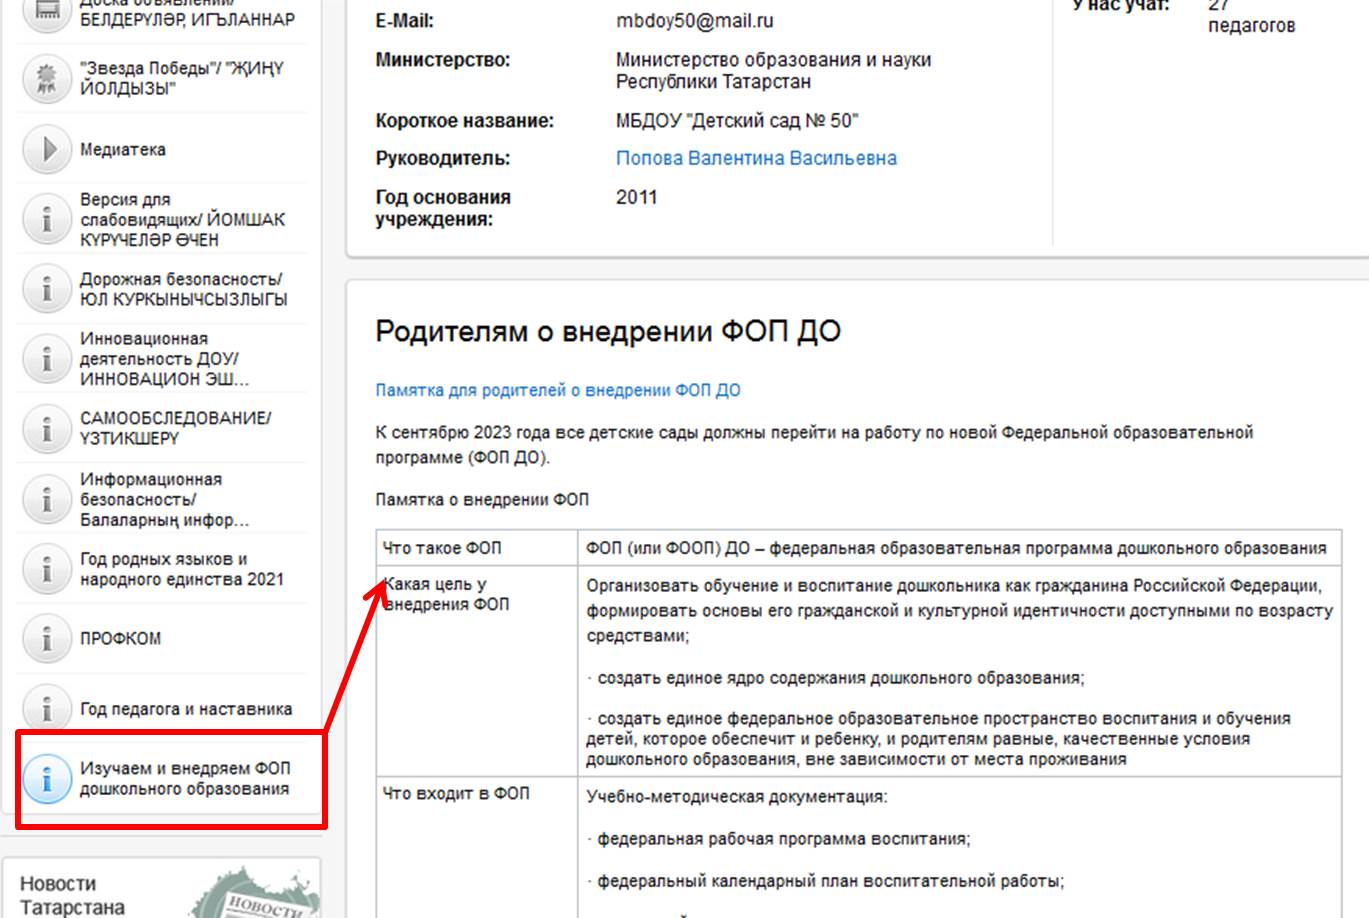
Task: Click info icon beside Версия для слабовидящих
Action: (47, 219)
